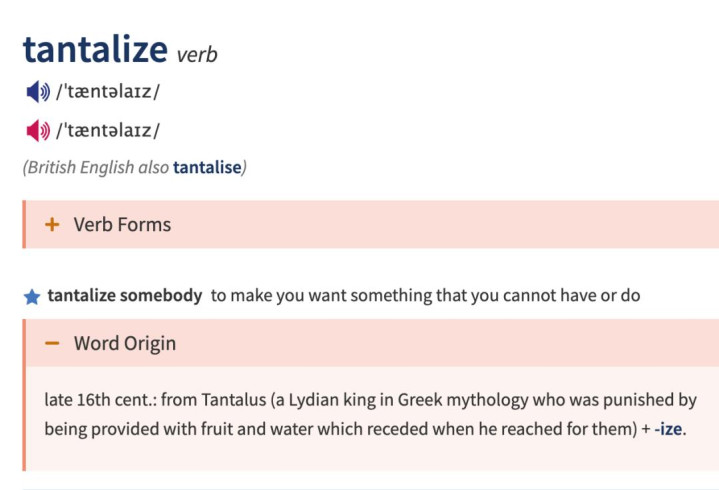The height and width of the screenshot is (490, 719).
Task: Collapse the Word Origin section title
Action: click(124, 344)
